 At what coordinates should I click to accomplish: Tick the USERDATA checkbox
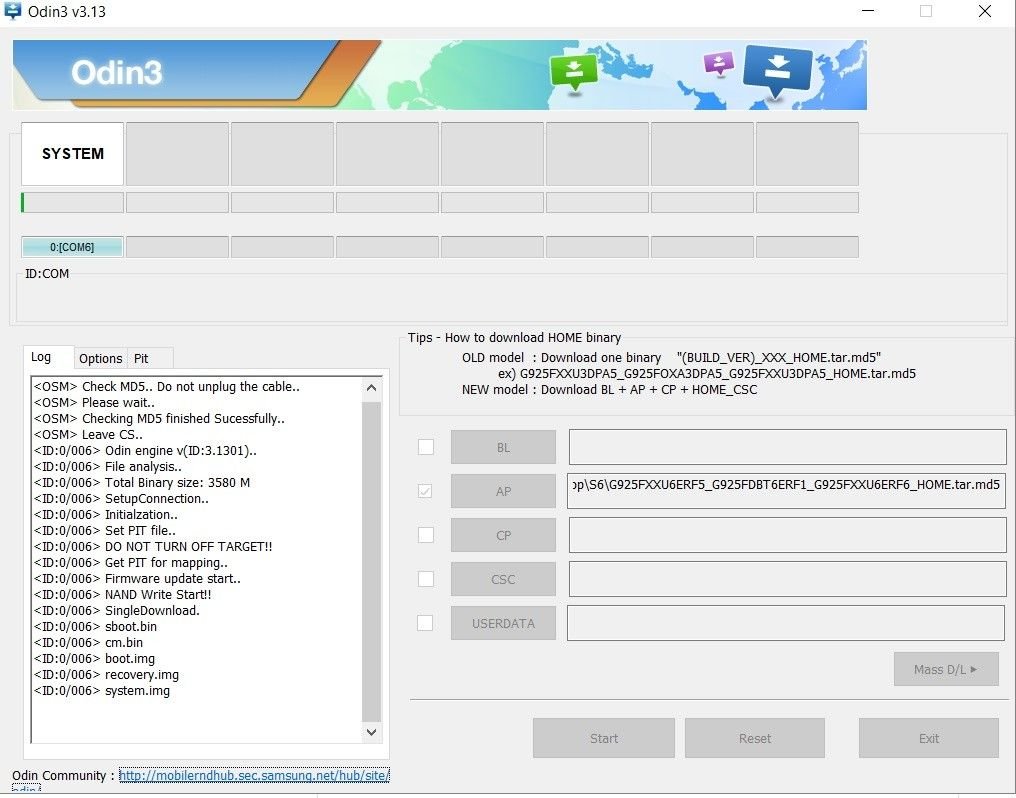(425, 623)
